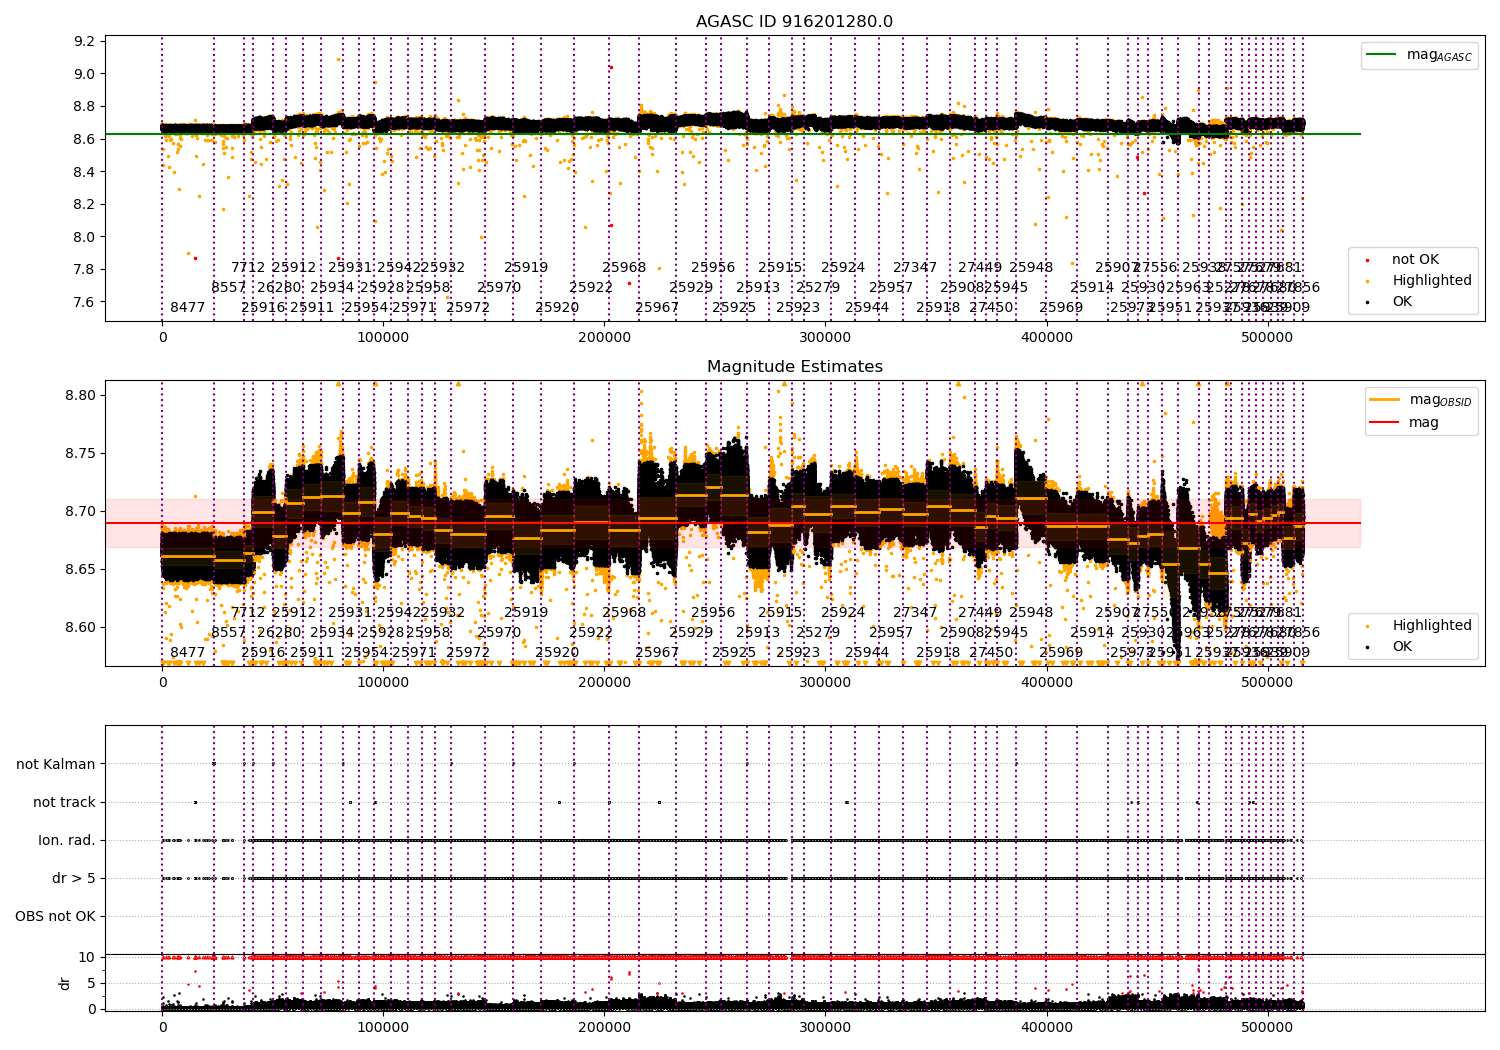Click the 8.70 y-axis tick label

click(x=80, y=512)
